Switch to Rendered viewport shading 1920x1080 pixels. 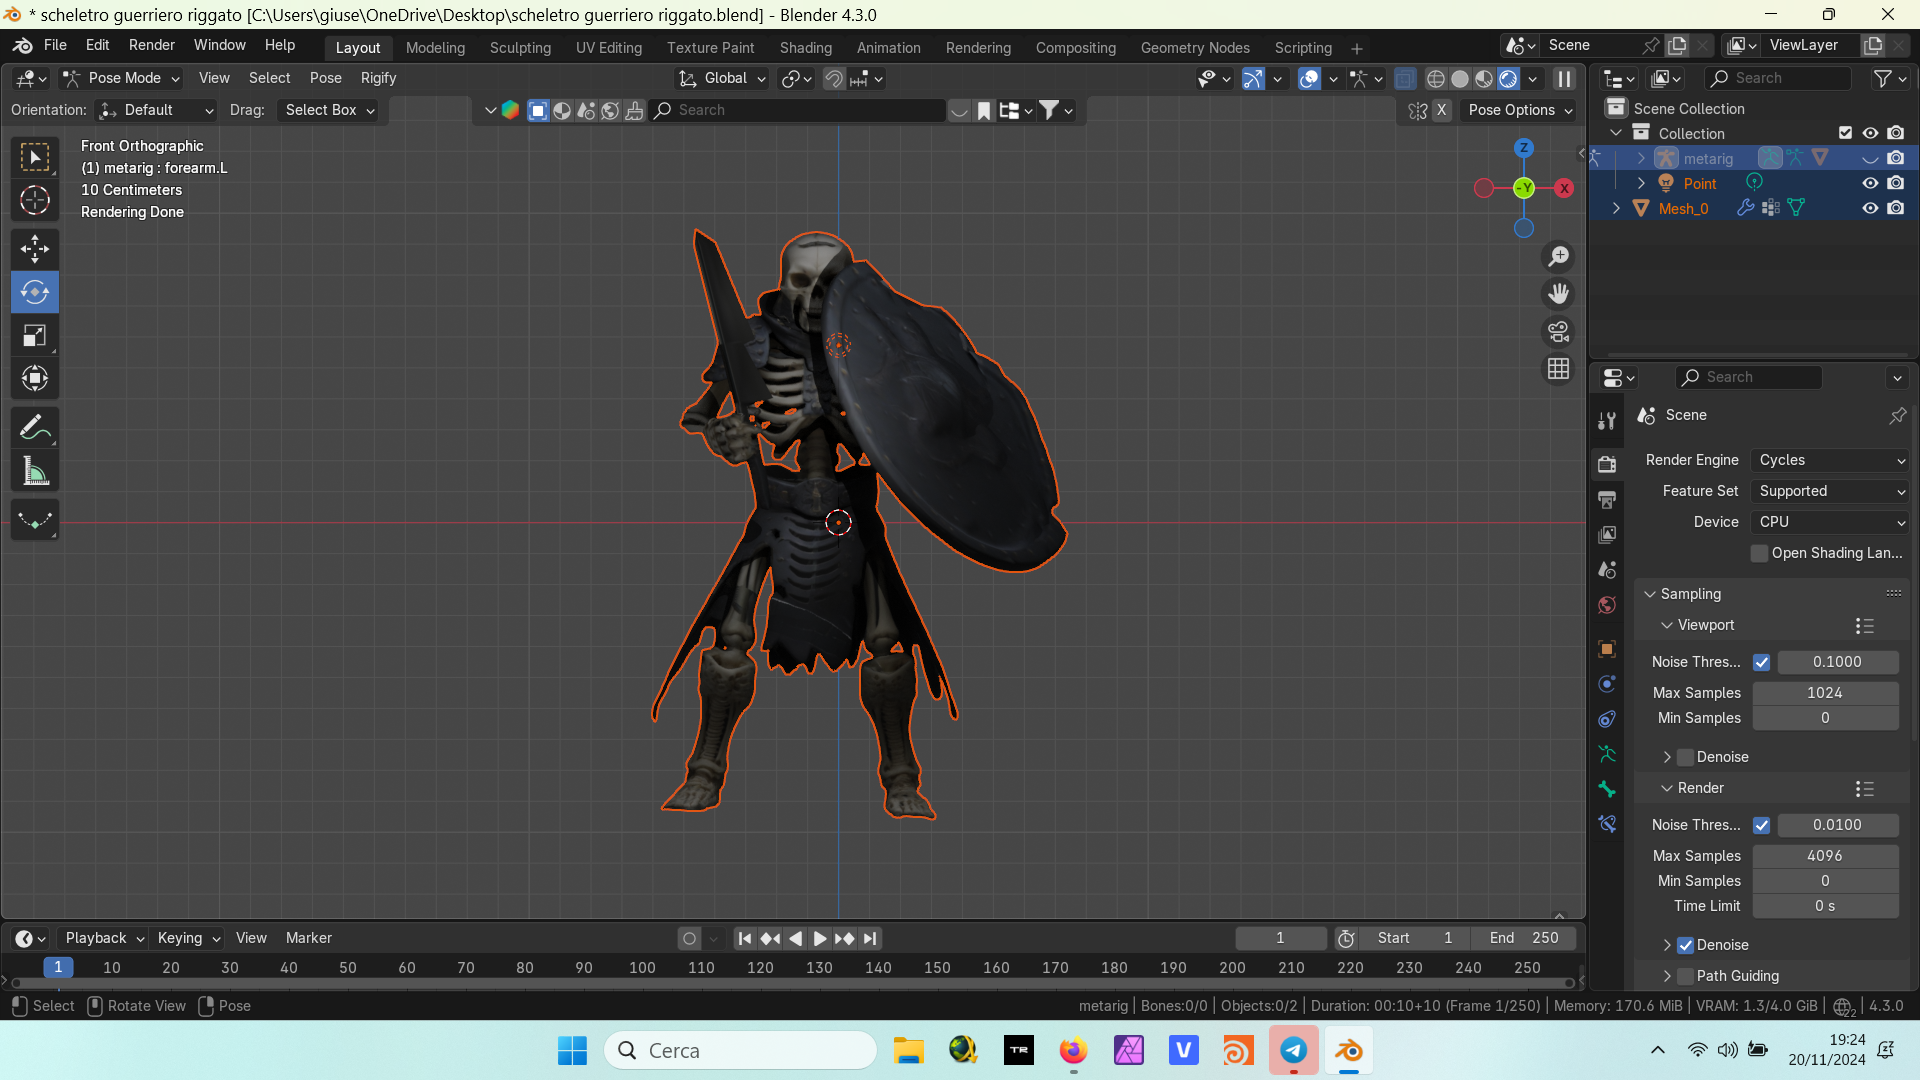coord(1508,79)
